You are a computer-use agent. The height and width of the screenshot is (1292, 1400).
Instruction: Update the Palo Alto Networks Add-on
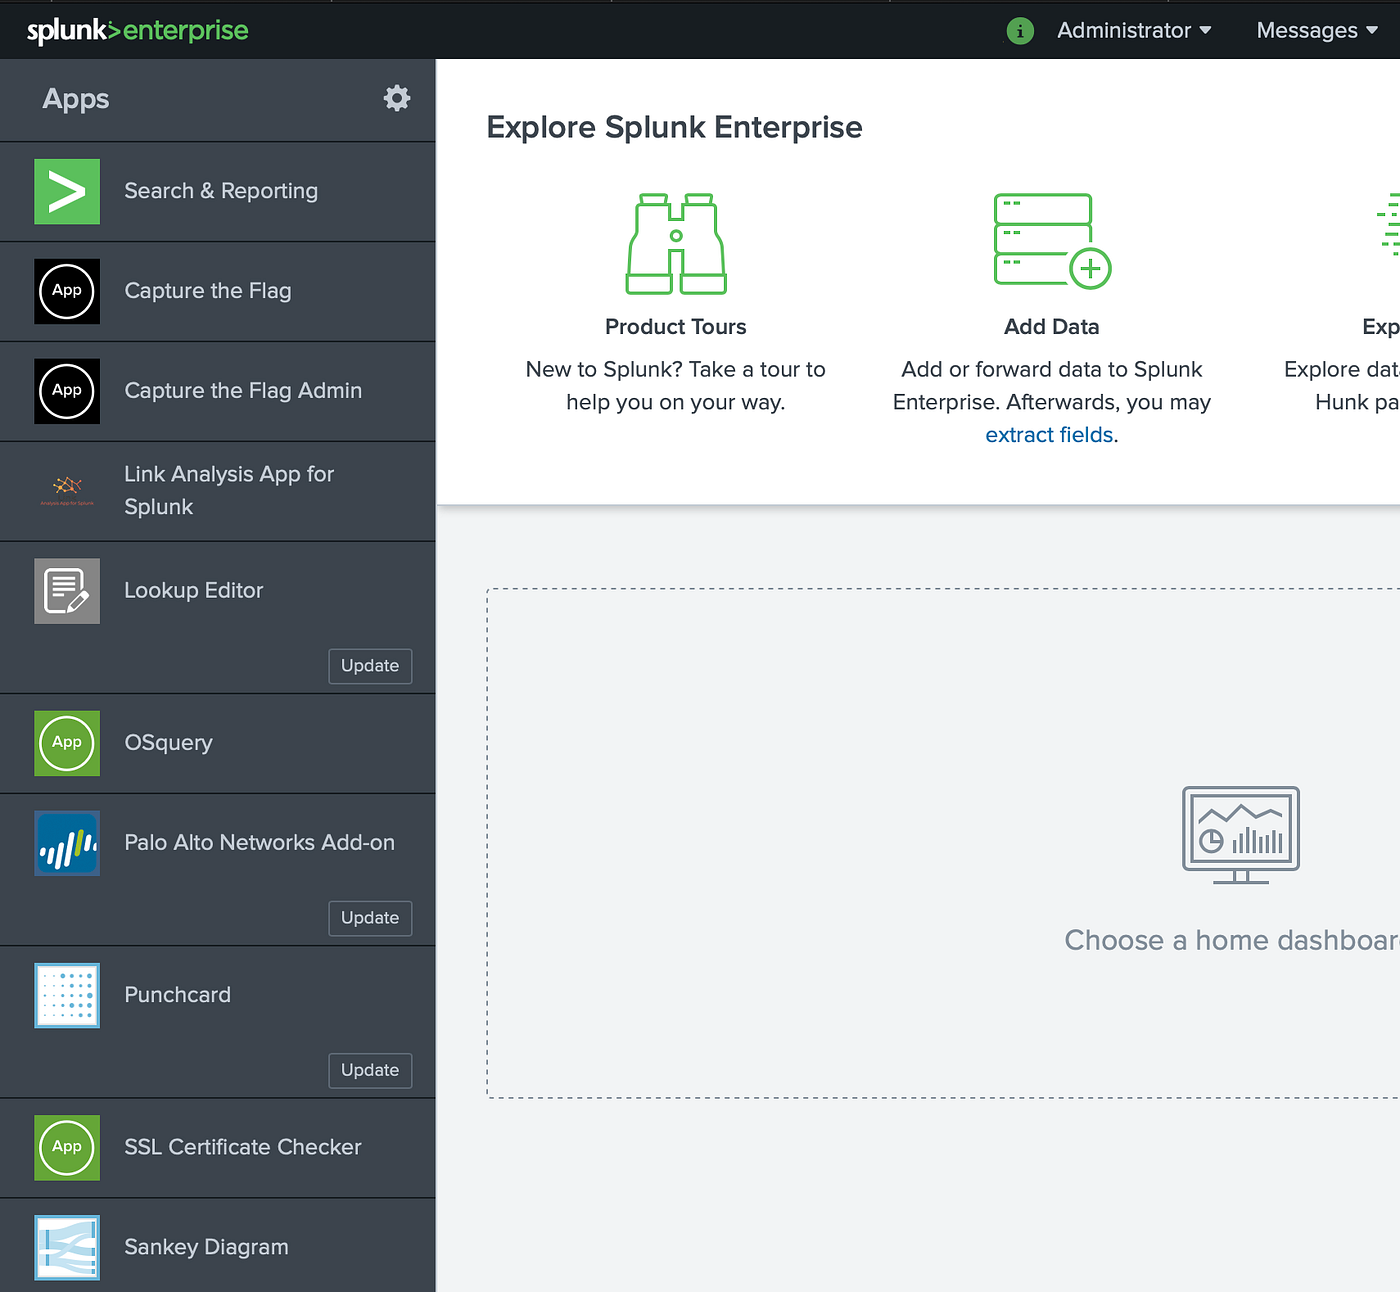370,918
